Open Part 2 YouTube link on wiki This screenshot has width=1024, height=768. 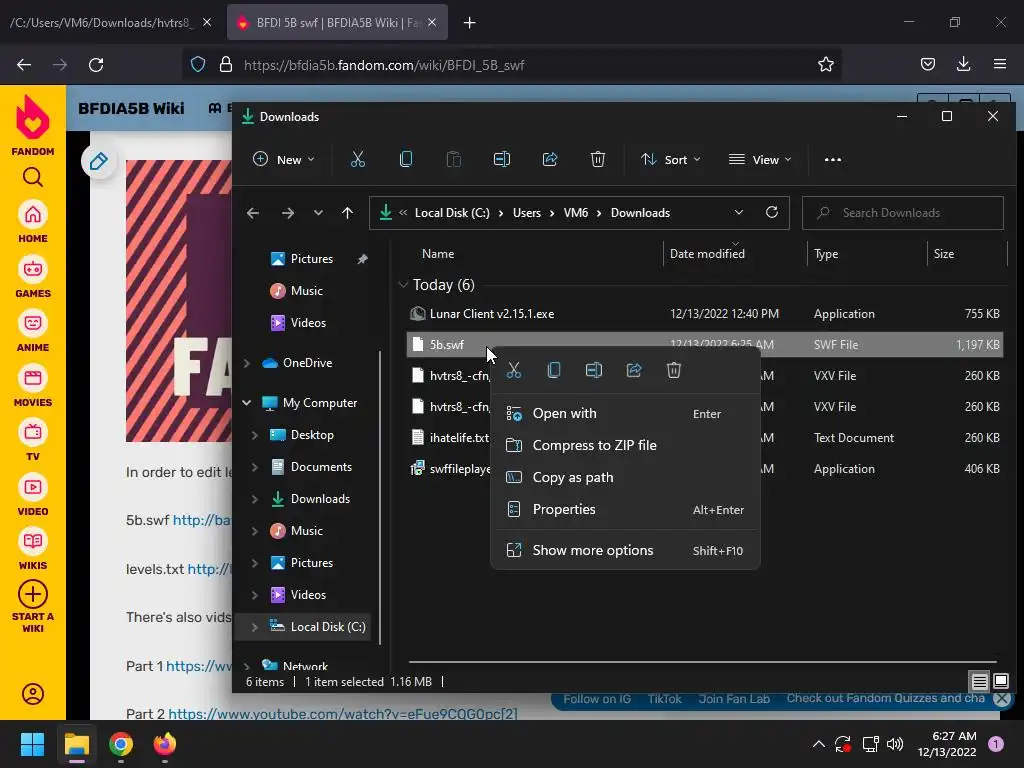click(x=342, y=714)
